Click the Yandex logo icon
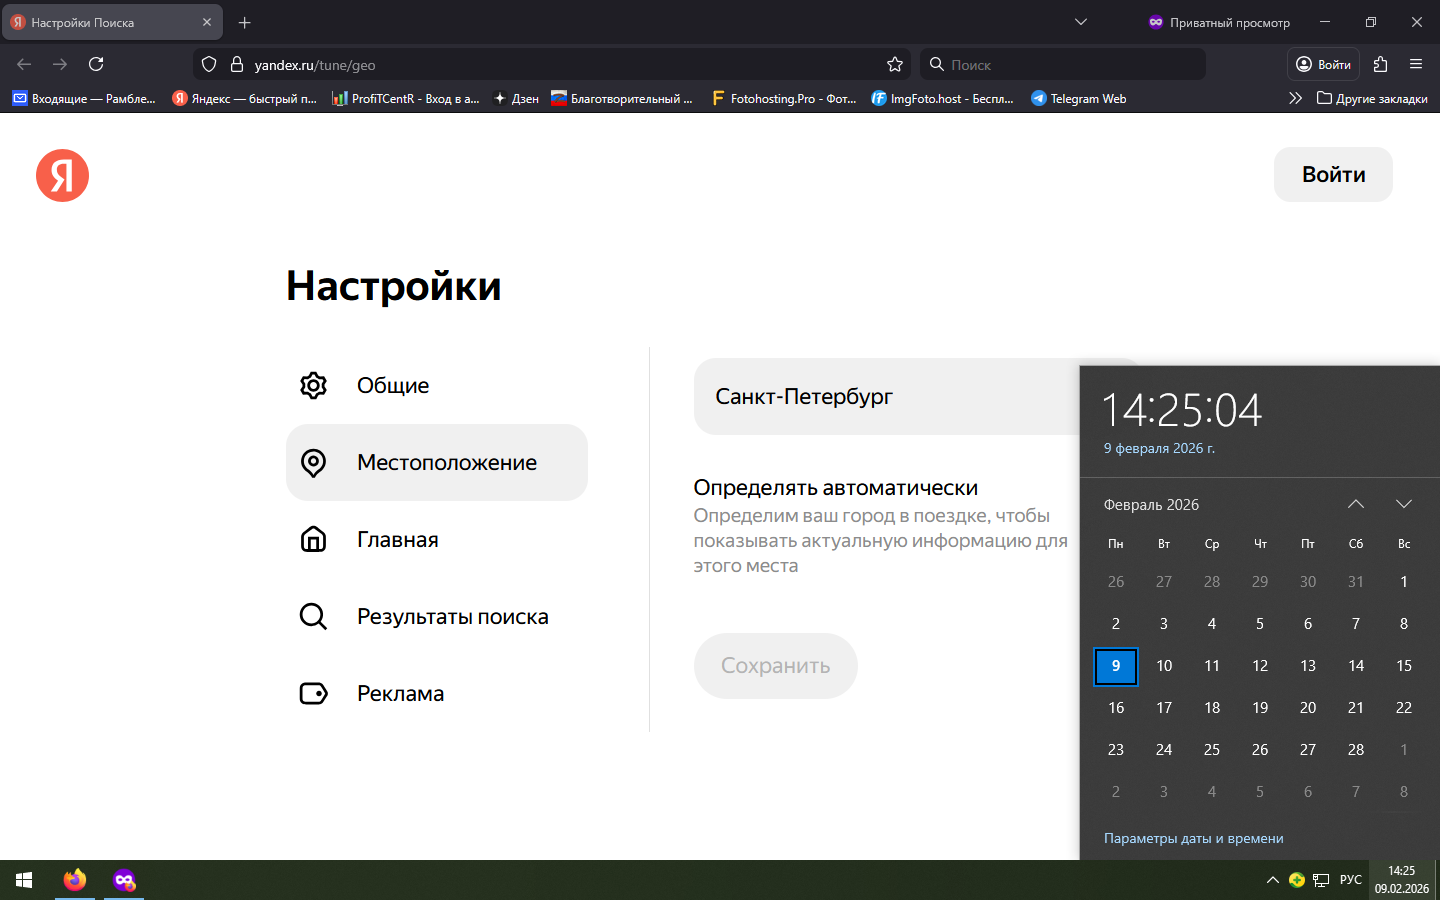1440x900 pixels. click(62, 175)
